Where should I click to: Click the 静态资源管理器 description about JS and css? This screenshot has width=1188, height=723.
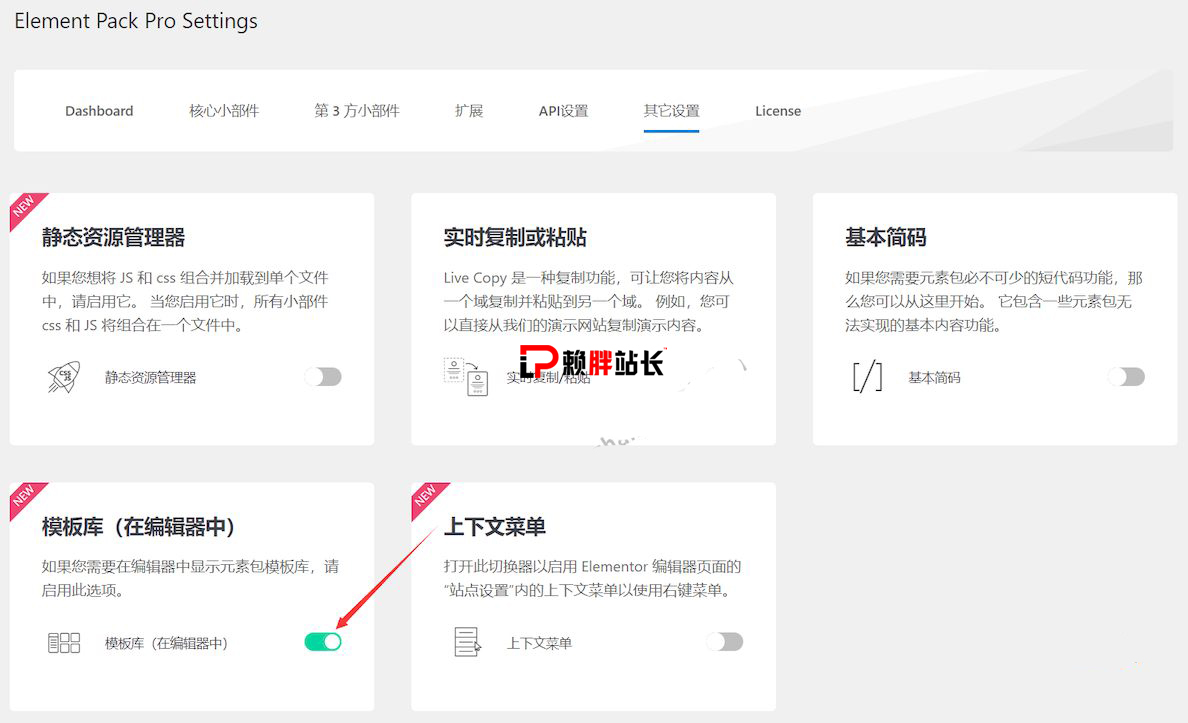click(185, 302)
